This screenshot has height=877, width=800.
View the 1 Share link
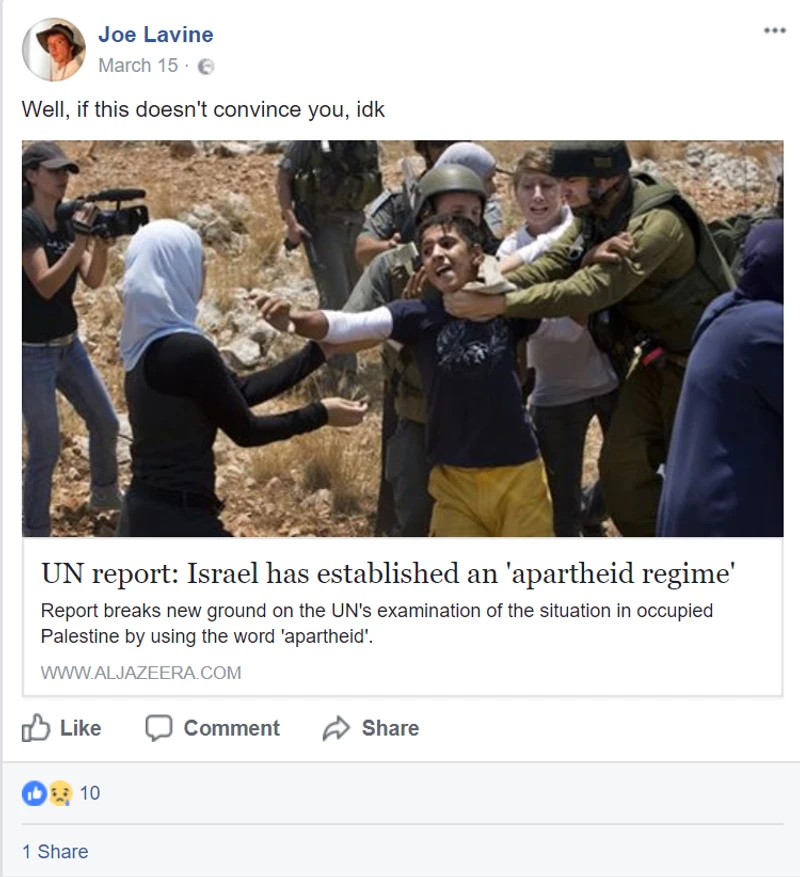pos(55,851)
